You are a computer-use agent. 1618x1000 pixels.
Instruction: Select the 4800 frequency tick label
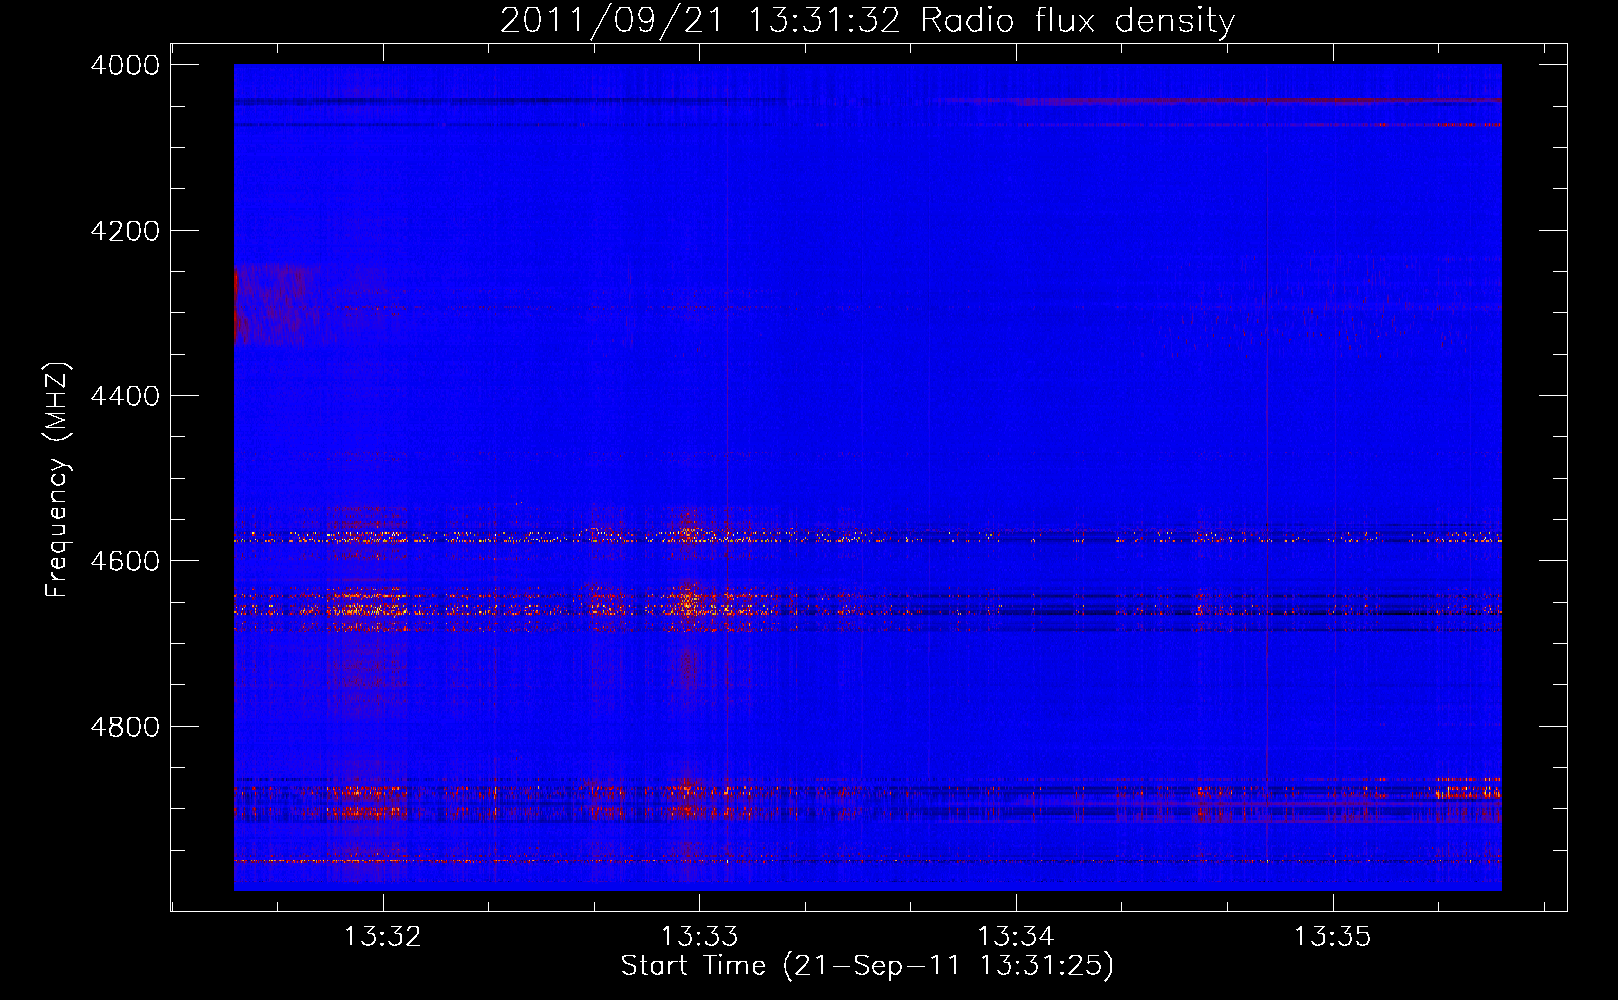click(125, 726)
